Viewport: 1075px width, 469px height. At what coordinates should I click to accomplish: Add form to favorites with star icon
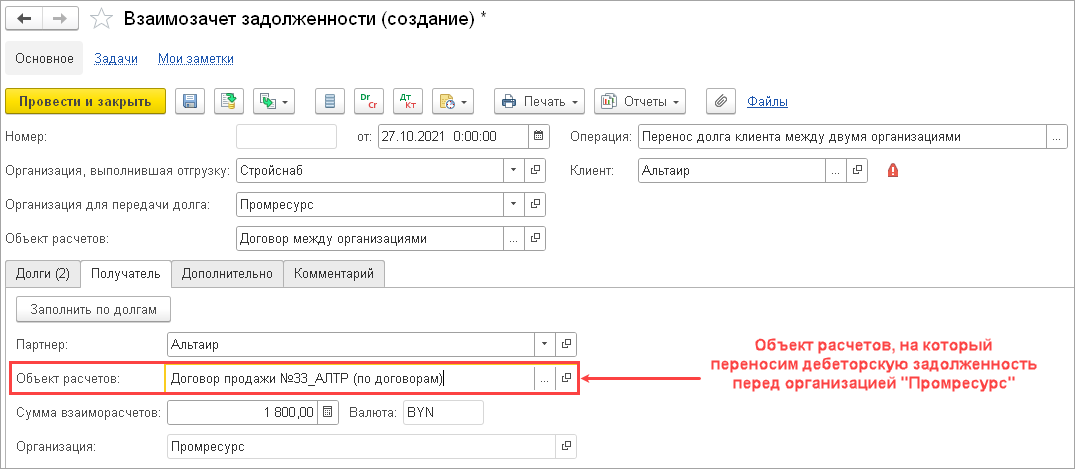click(101, 19)
